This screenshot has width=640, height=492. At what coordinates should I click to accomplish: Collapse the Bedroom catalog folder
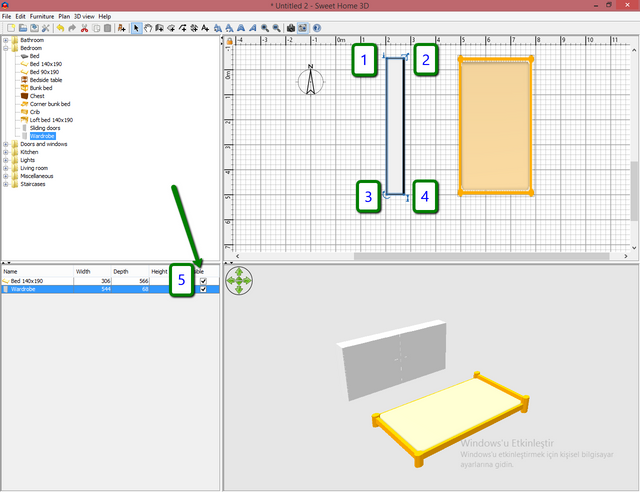6,48
